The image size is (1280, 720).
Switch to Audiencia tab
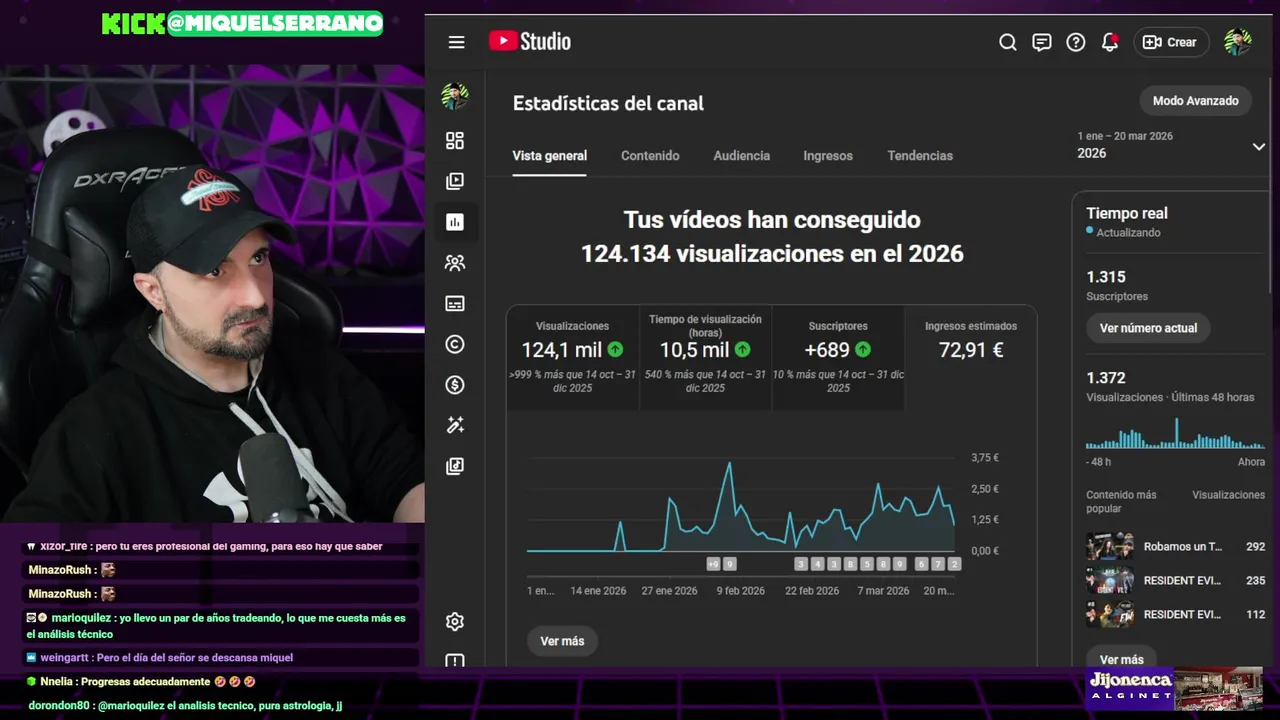(x=742, y=156)
